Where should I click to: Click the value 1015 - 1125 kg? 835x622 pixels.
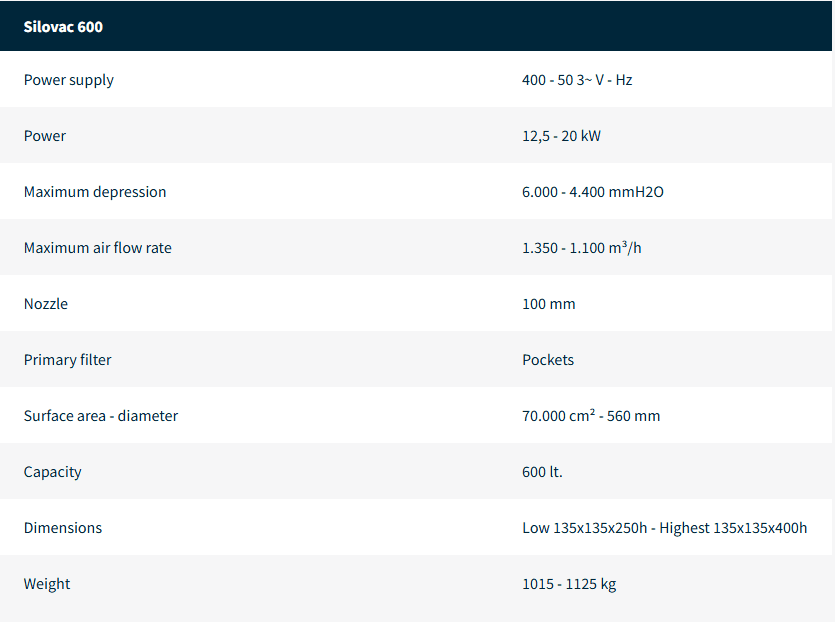click(x=569, y=584)
